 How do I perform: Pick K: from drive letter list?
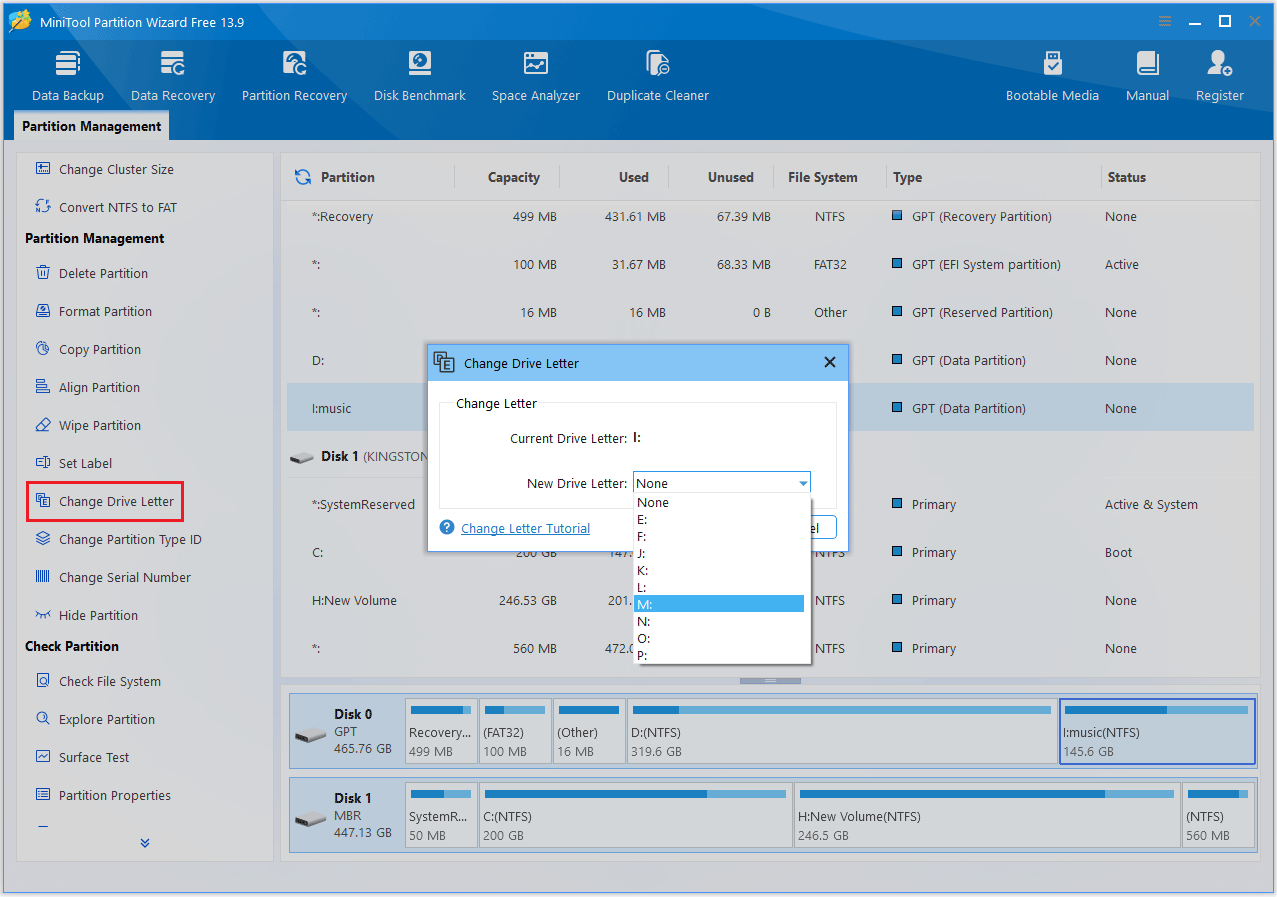[x=719, y=570]
